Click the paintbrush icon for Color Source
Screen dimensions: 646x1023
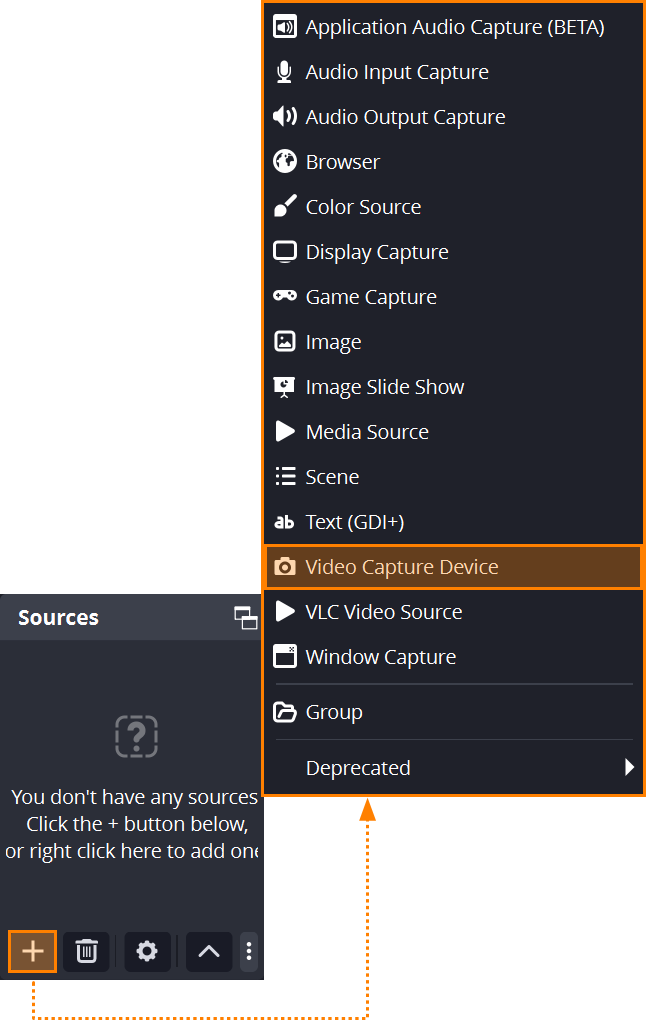pos(285,206)
